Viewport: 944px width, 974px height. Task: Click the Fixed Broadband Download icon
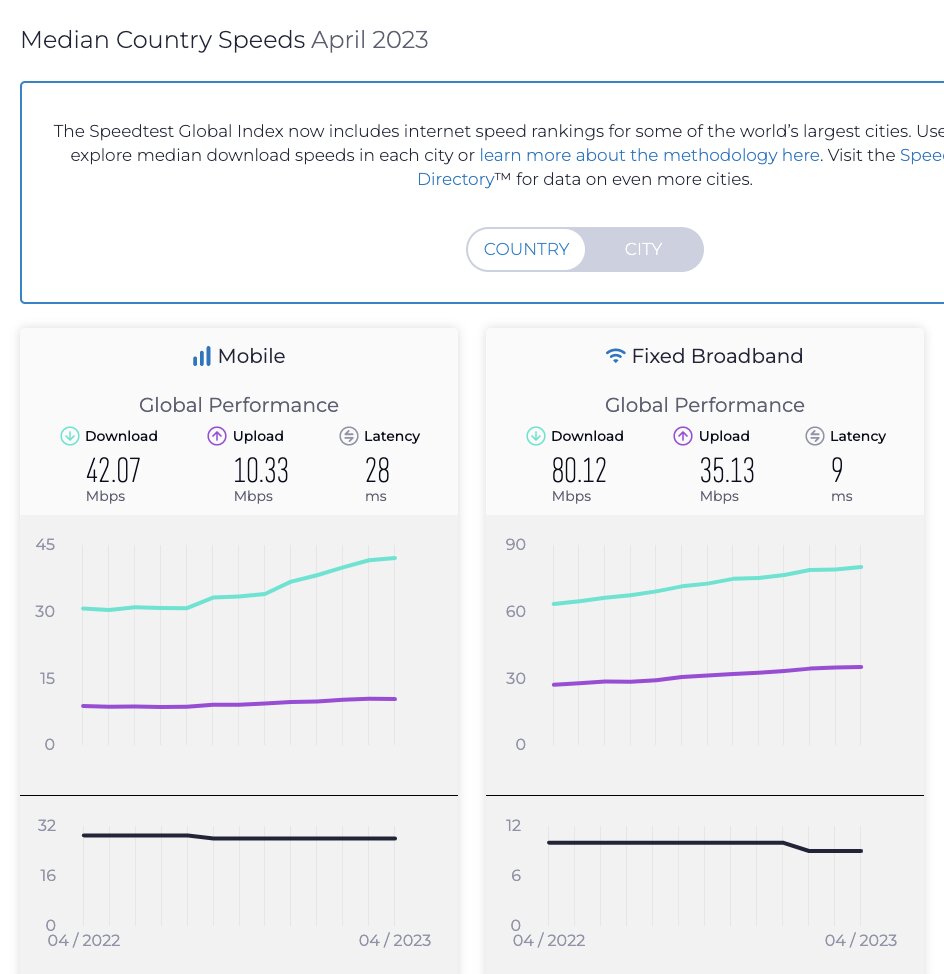(536, 436)
